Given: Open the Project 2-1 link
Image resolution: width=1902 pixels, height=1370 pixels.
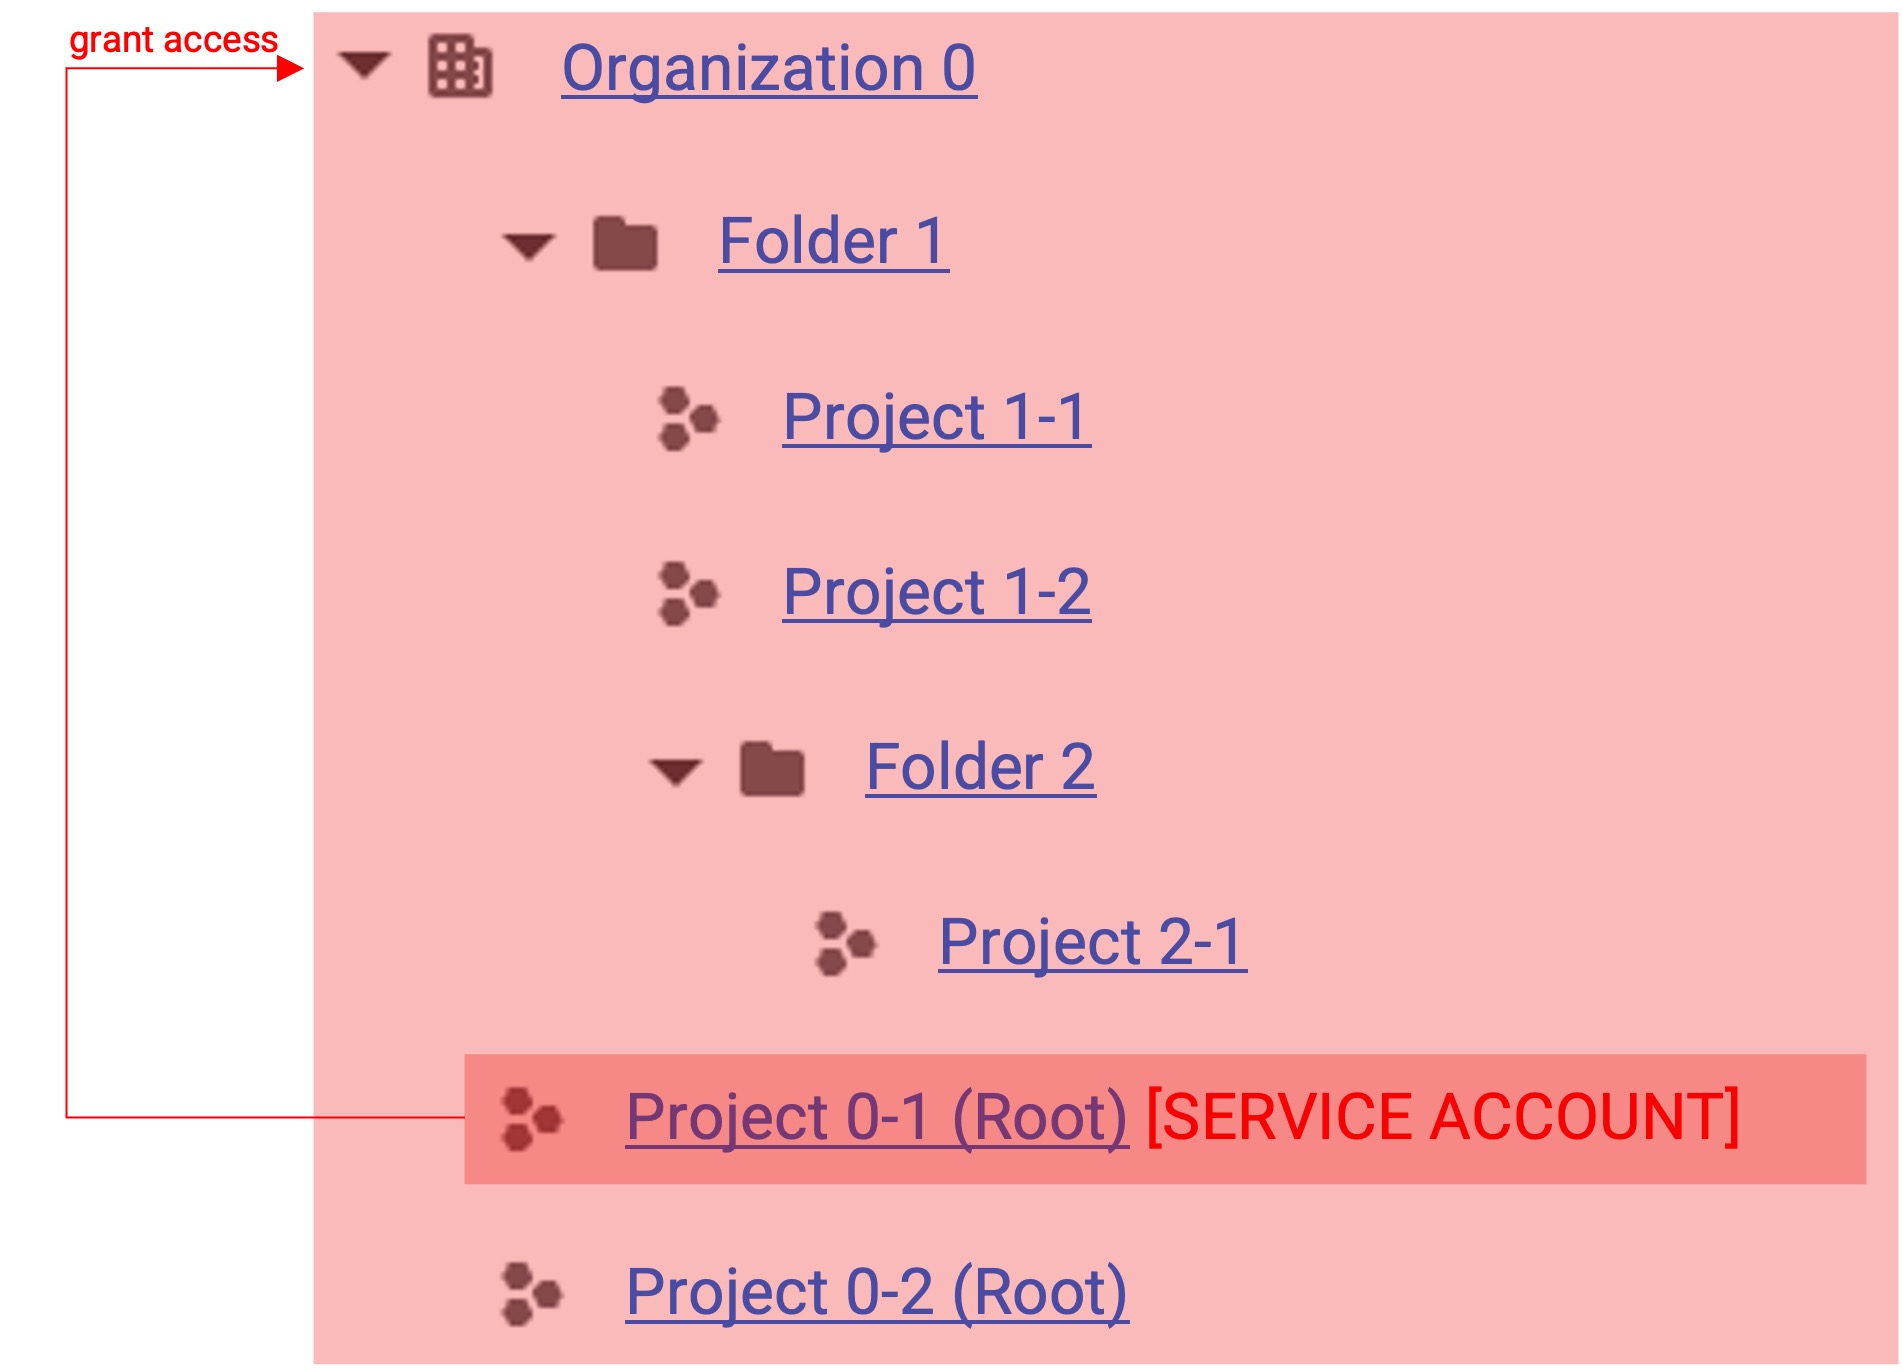Looking at the screenshot, I should pos(1093,943).
